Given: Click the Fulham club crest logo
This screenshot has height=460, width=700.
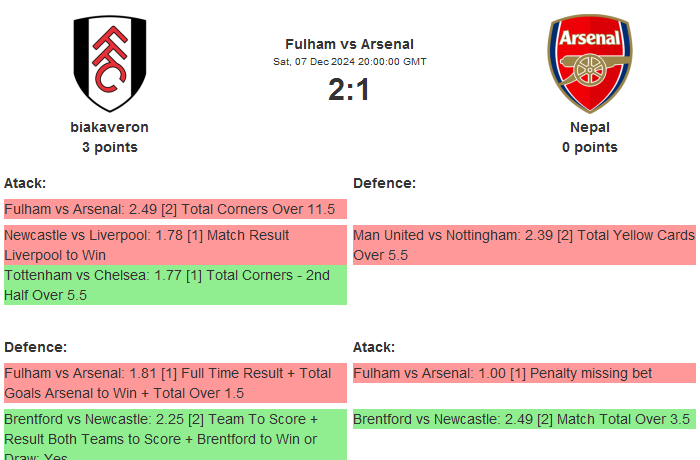Looking at the screenshot, I should [109, 63].
